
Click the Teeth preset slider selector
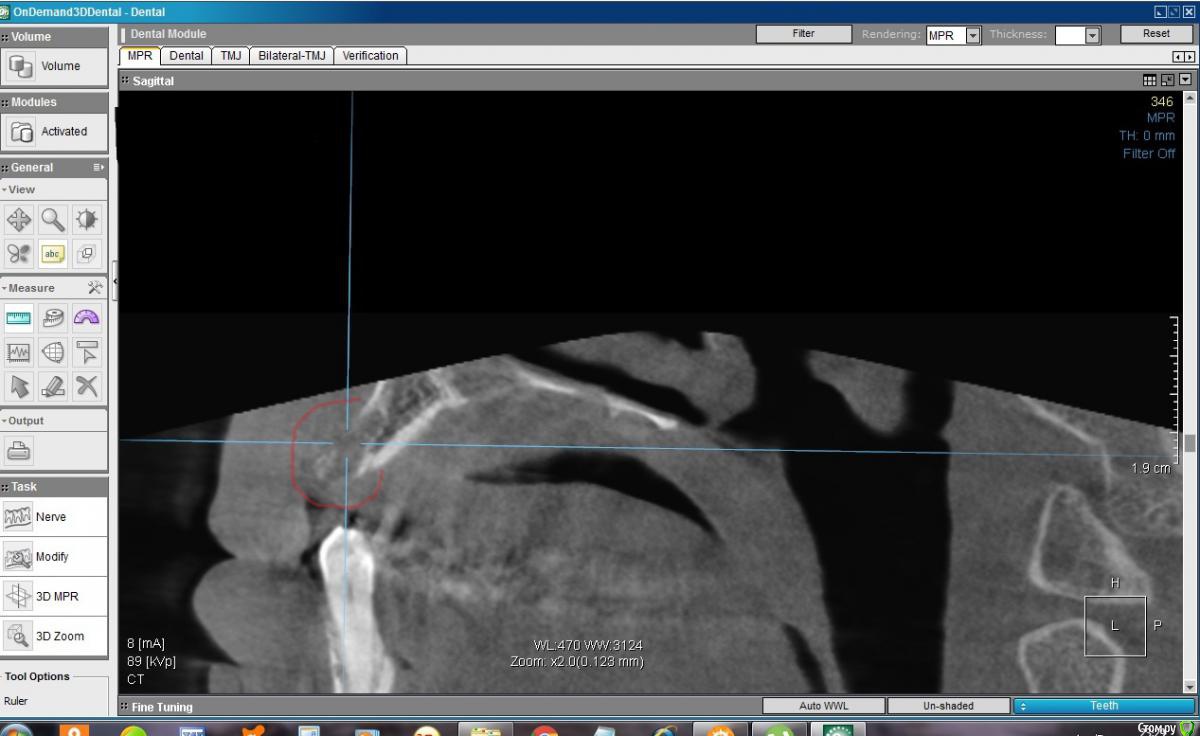coord(1103,706)
